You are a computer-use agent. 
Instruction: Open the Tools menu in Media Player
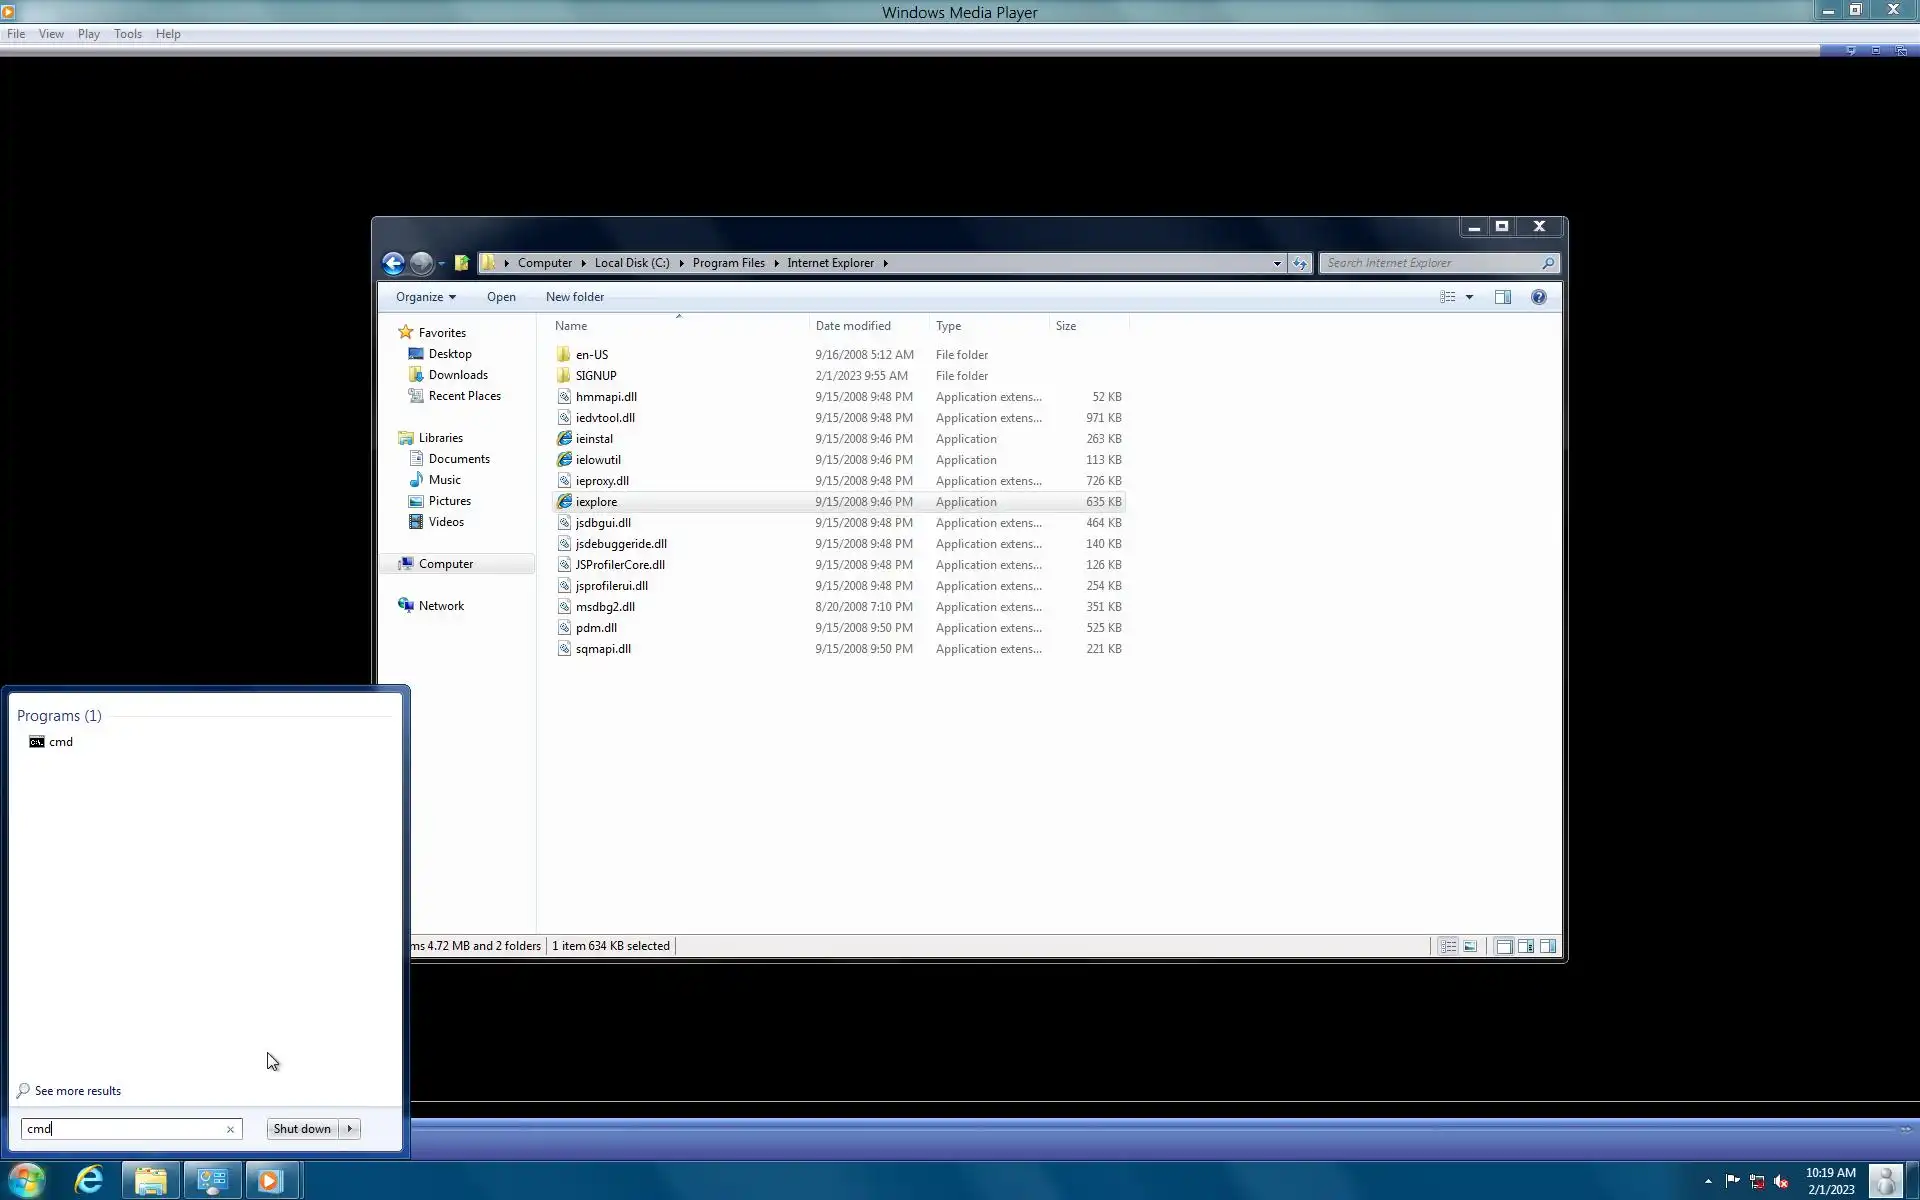click(x=127, y=34)
